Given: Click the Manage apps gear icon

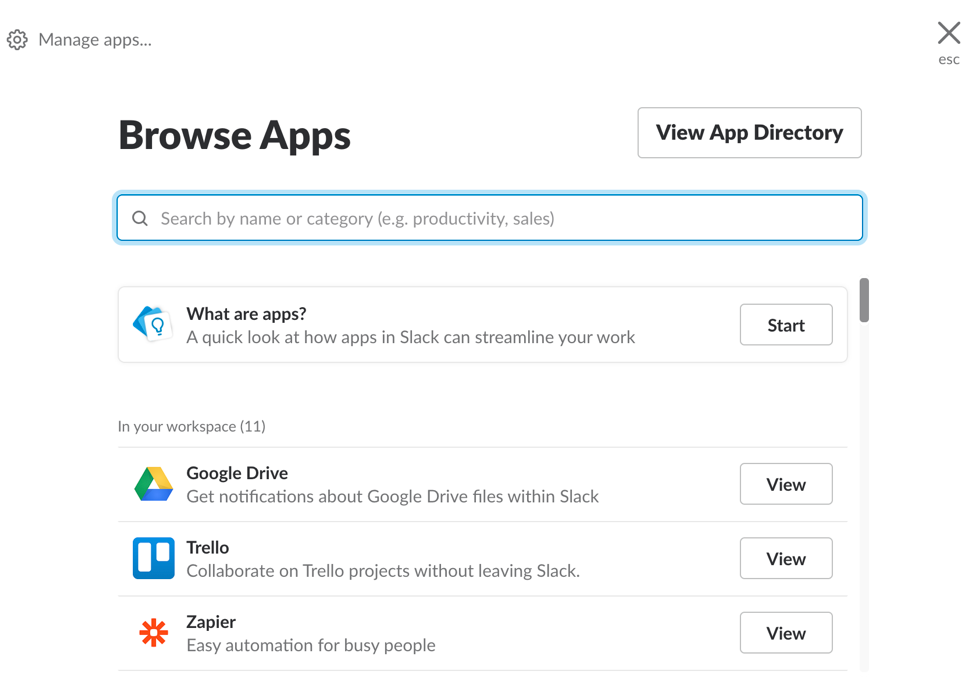Looking at the screenshot, I should [17, 40].
